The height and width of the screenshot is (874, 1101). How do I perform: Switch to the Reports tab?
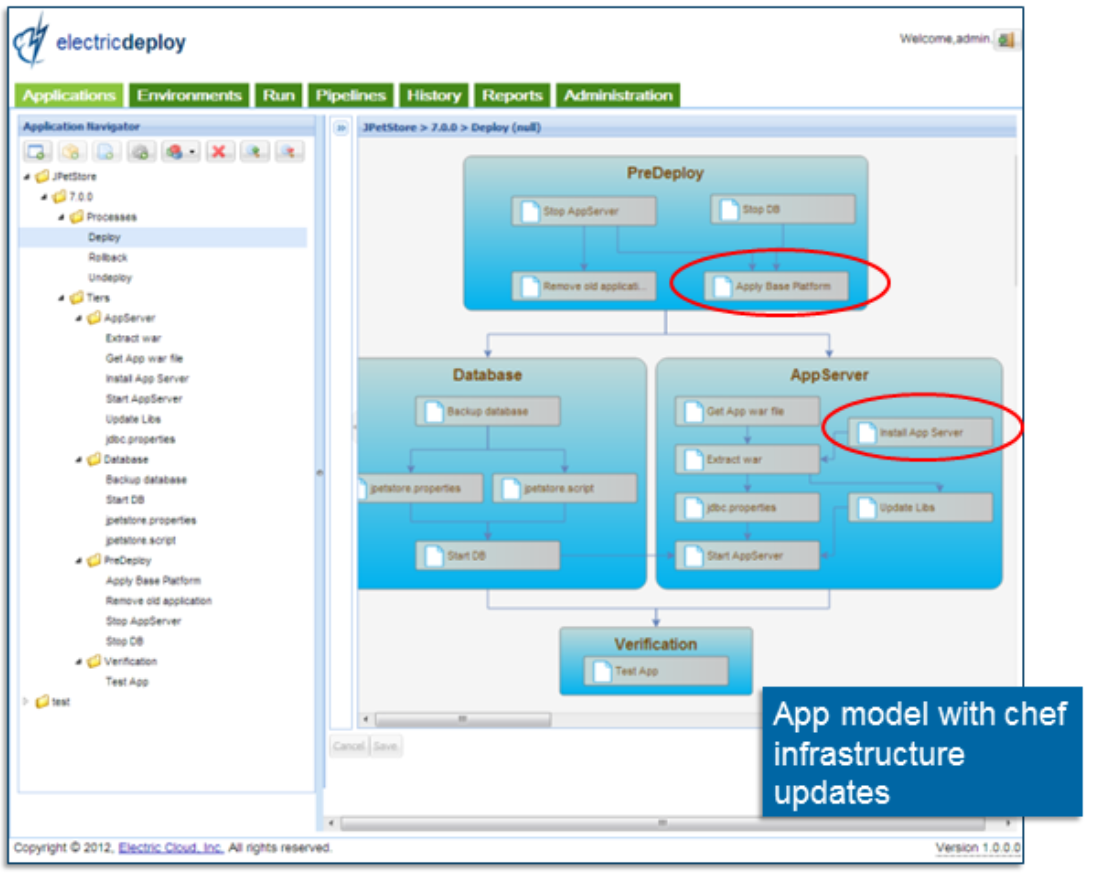pos(512,95)
